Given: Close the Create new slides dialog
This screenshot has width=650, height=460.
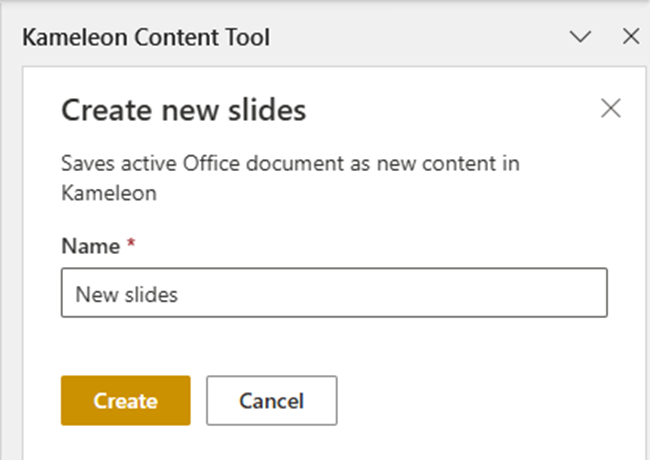Looking at the screenshot, I should pyautogui.click(x=610, y=109).
